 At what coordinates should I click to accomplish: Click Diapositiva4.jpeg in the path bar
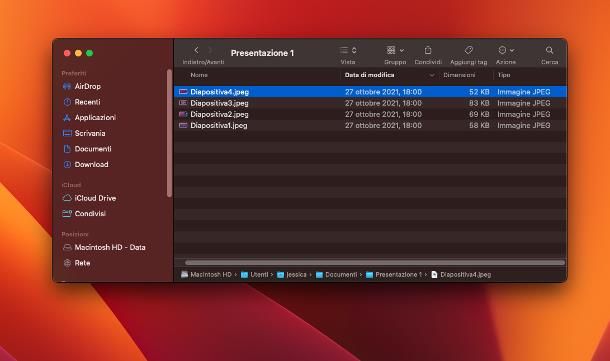[461, 275]
